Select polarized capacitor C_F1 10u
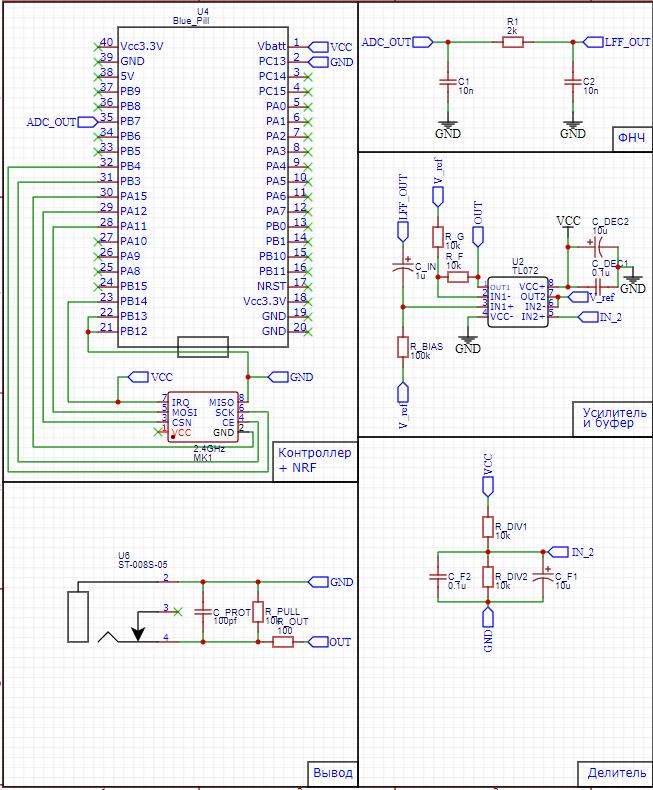653x790 pixels. [x=543, y=576]
